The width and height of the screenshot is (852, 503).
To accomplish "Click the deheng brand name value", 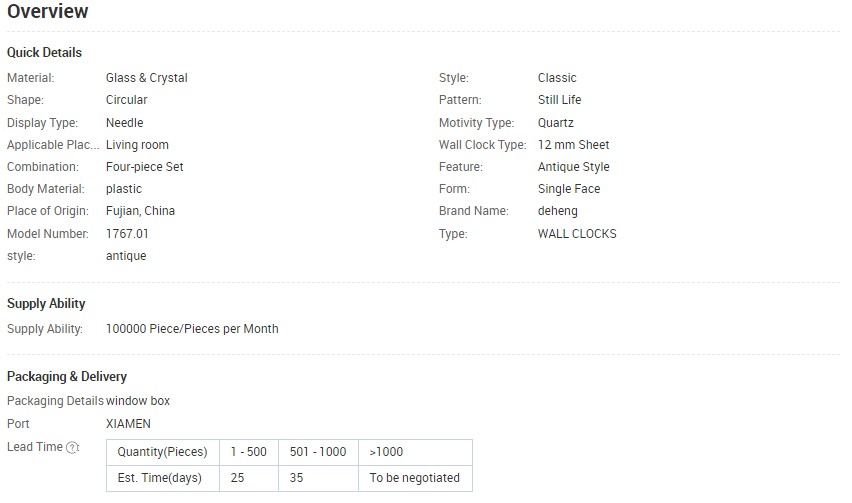I will (557, 211).
